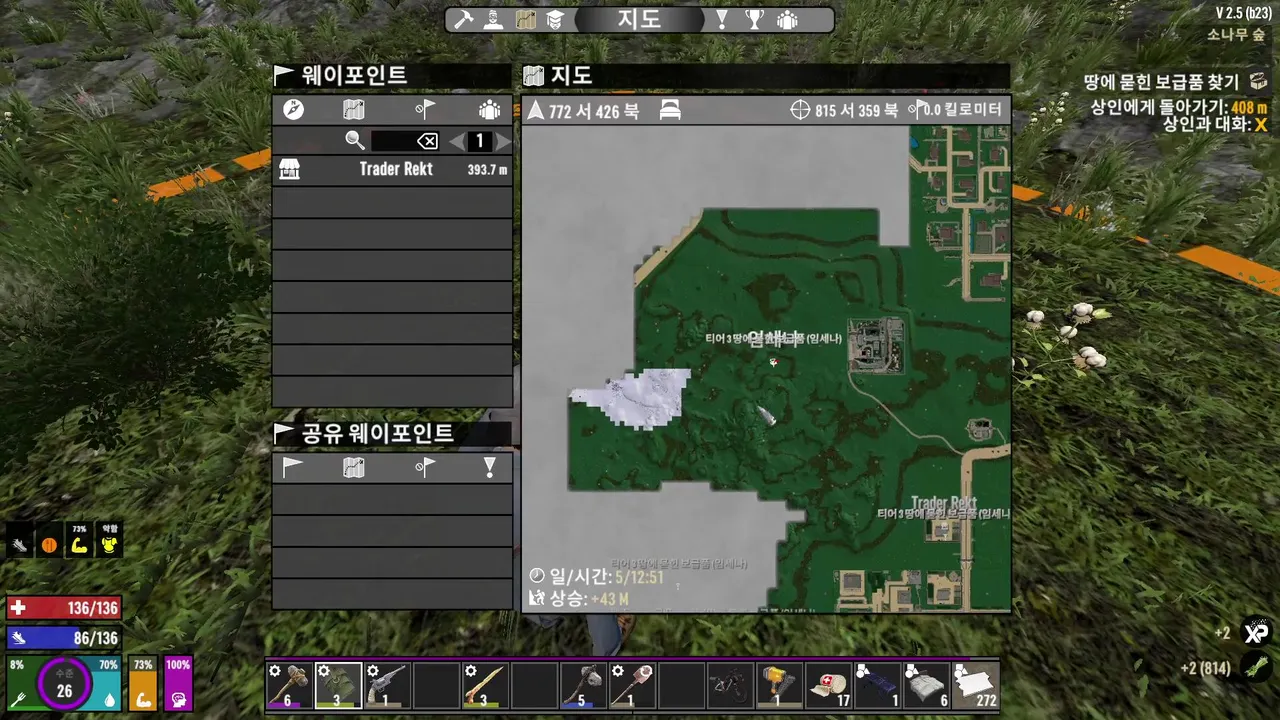Screen dimensions: 1280x720
Task: Click exclamation icon in shared waypoints toolbar
Action: [x=489, y=467]
